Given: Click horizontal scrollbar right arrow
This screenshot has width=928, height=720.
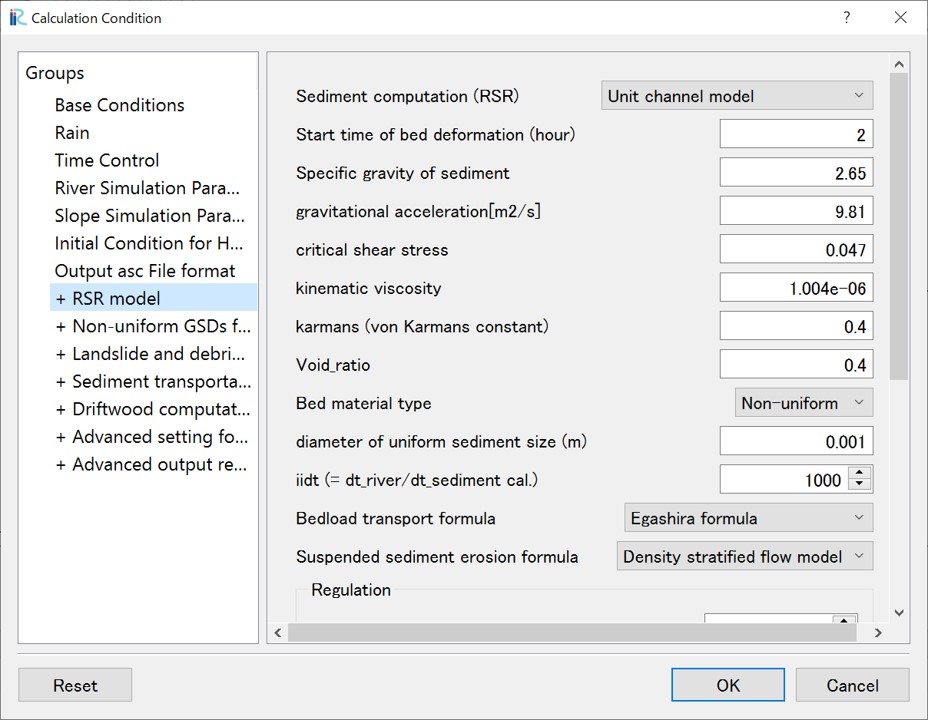Looking at the screenshot, I should (878, 632).
